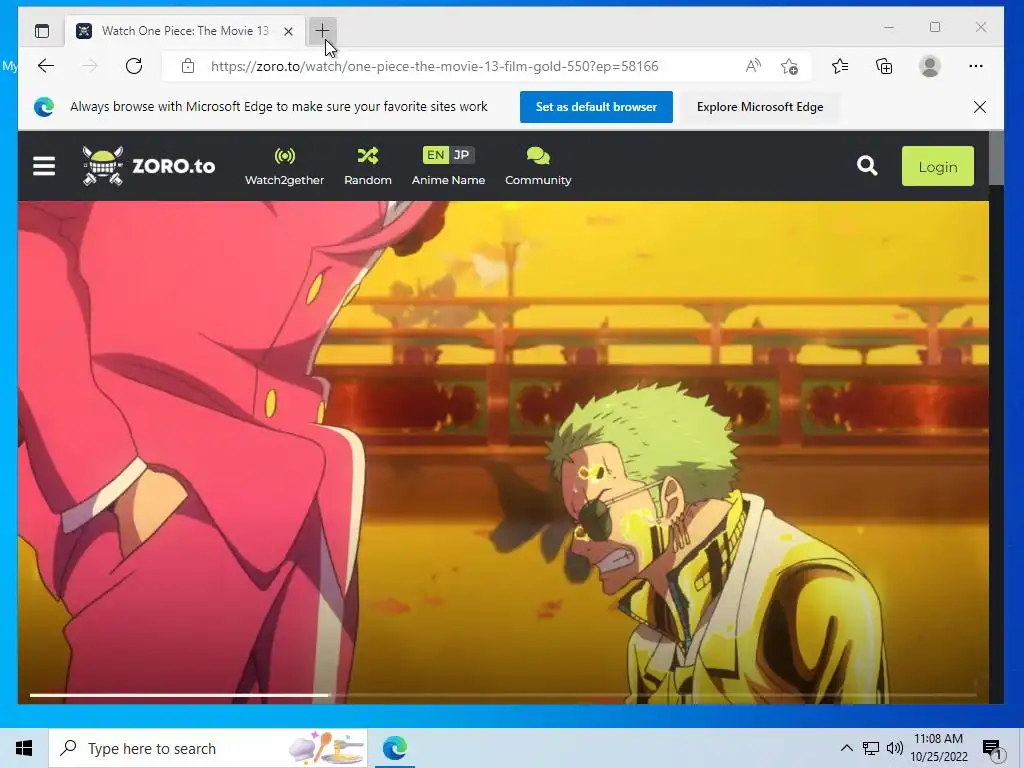Add this page to favorites
This screenshot has width=1024, height=768.
pyautogui.click(x=789, y=66)
